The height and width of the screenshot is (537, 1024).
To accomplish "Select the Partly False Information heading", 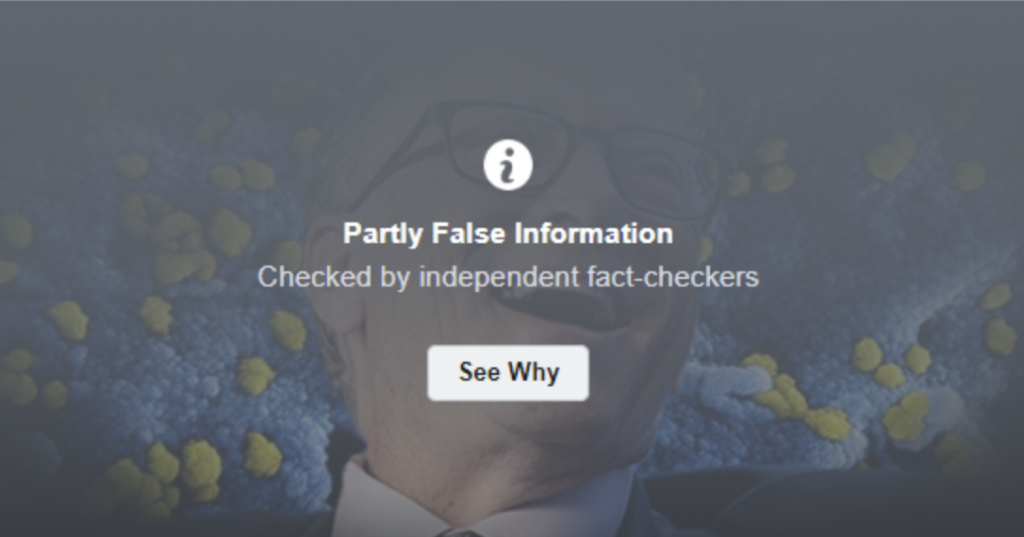I will click(x=508, y=234).
